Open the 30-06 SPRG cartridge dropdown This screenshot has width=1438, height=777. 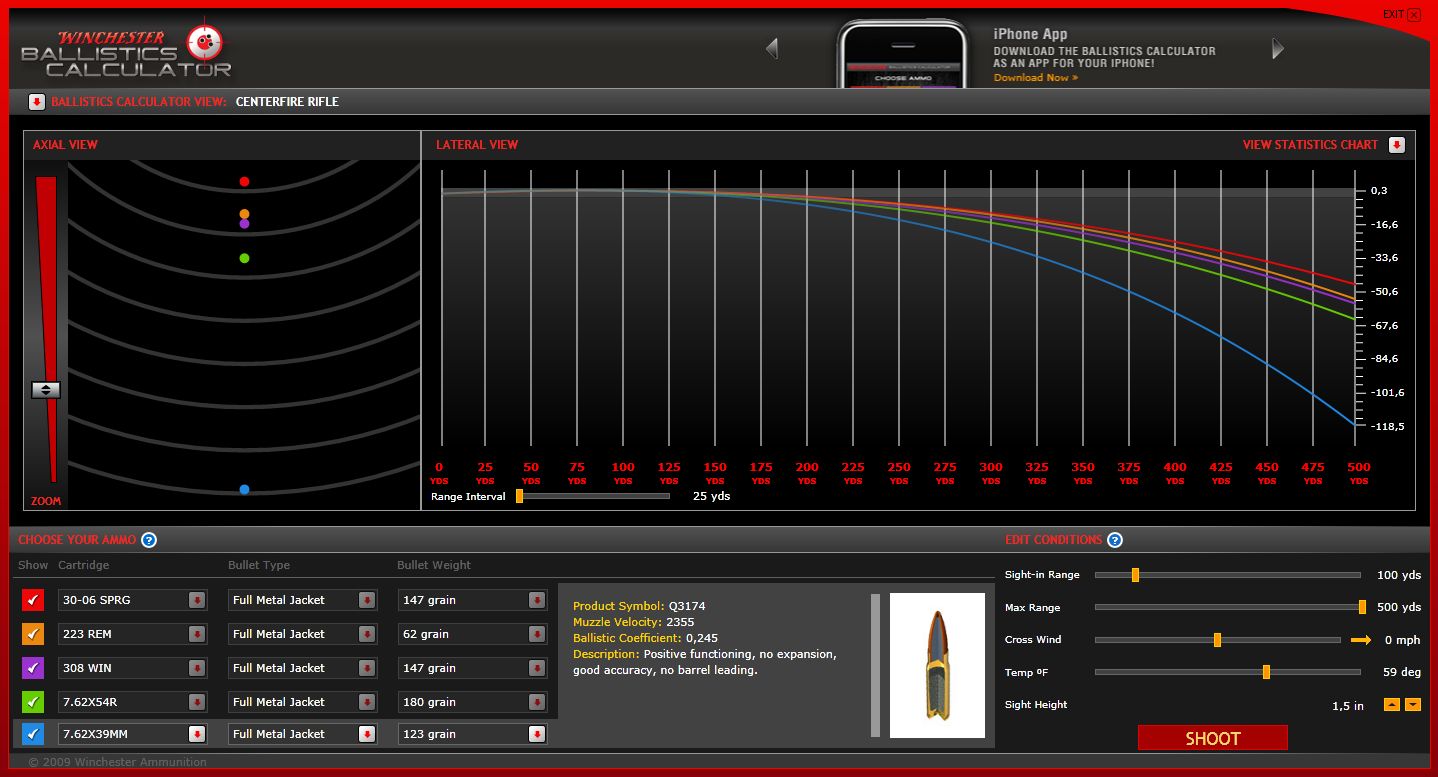[197, 600]
